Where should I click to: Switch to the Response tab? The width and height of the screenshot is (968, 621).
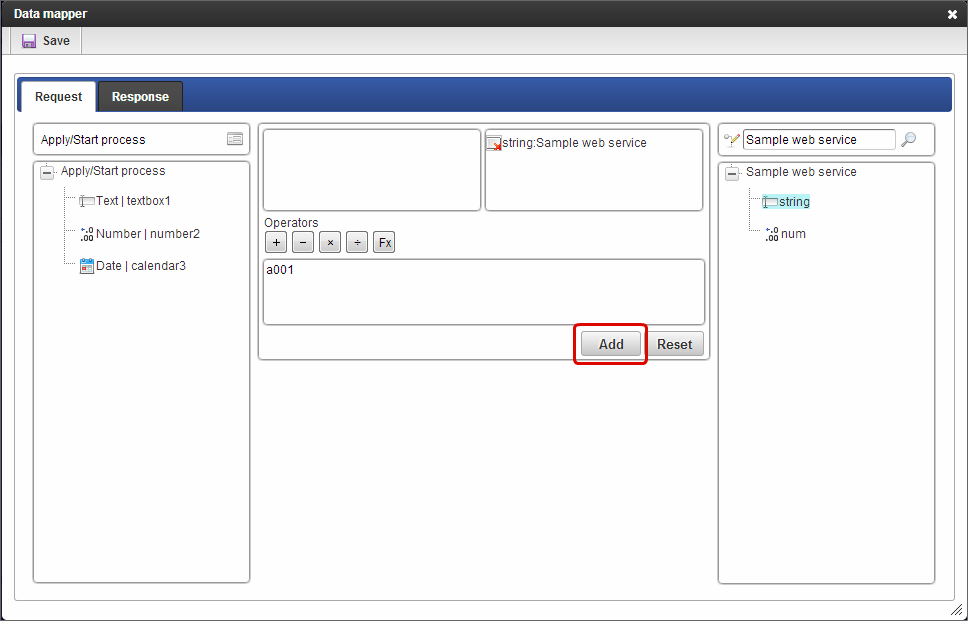click(140, 97)
